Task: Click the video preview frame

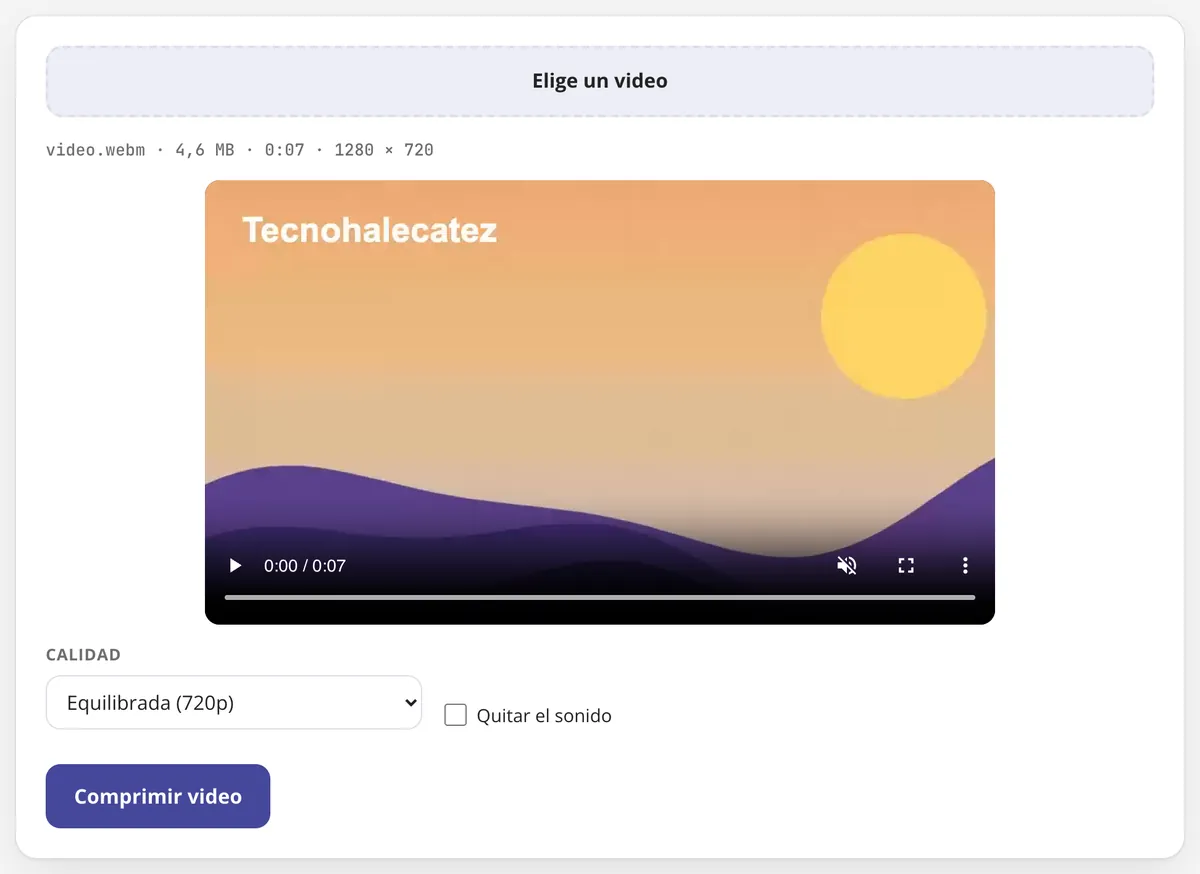Action: (x=600, y=402)
